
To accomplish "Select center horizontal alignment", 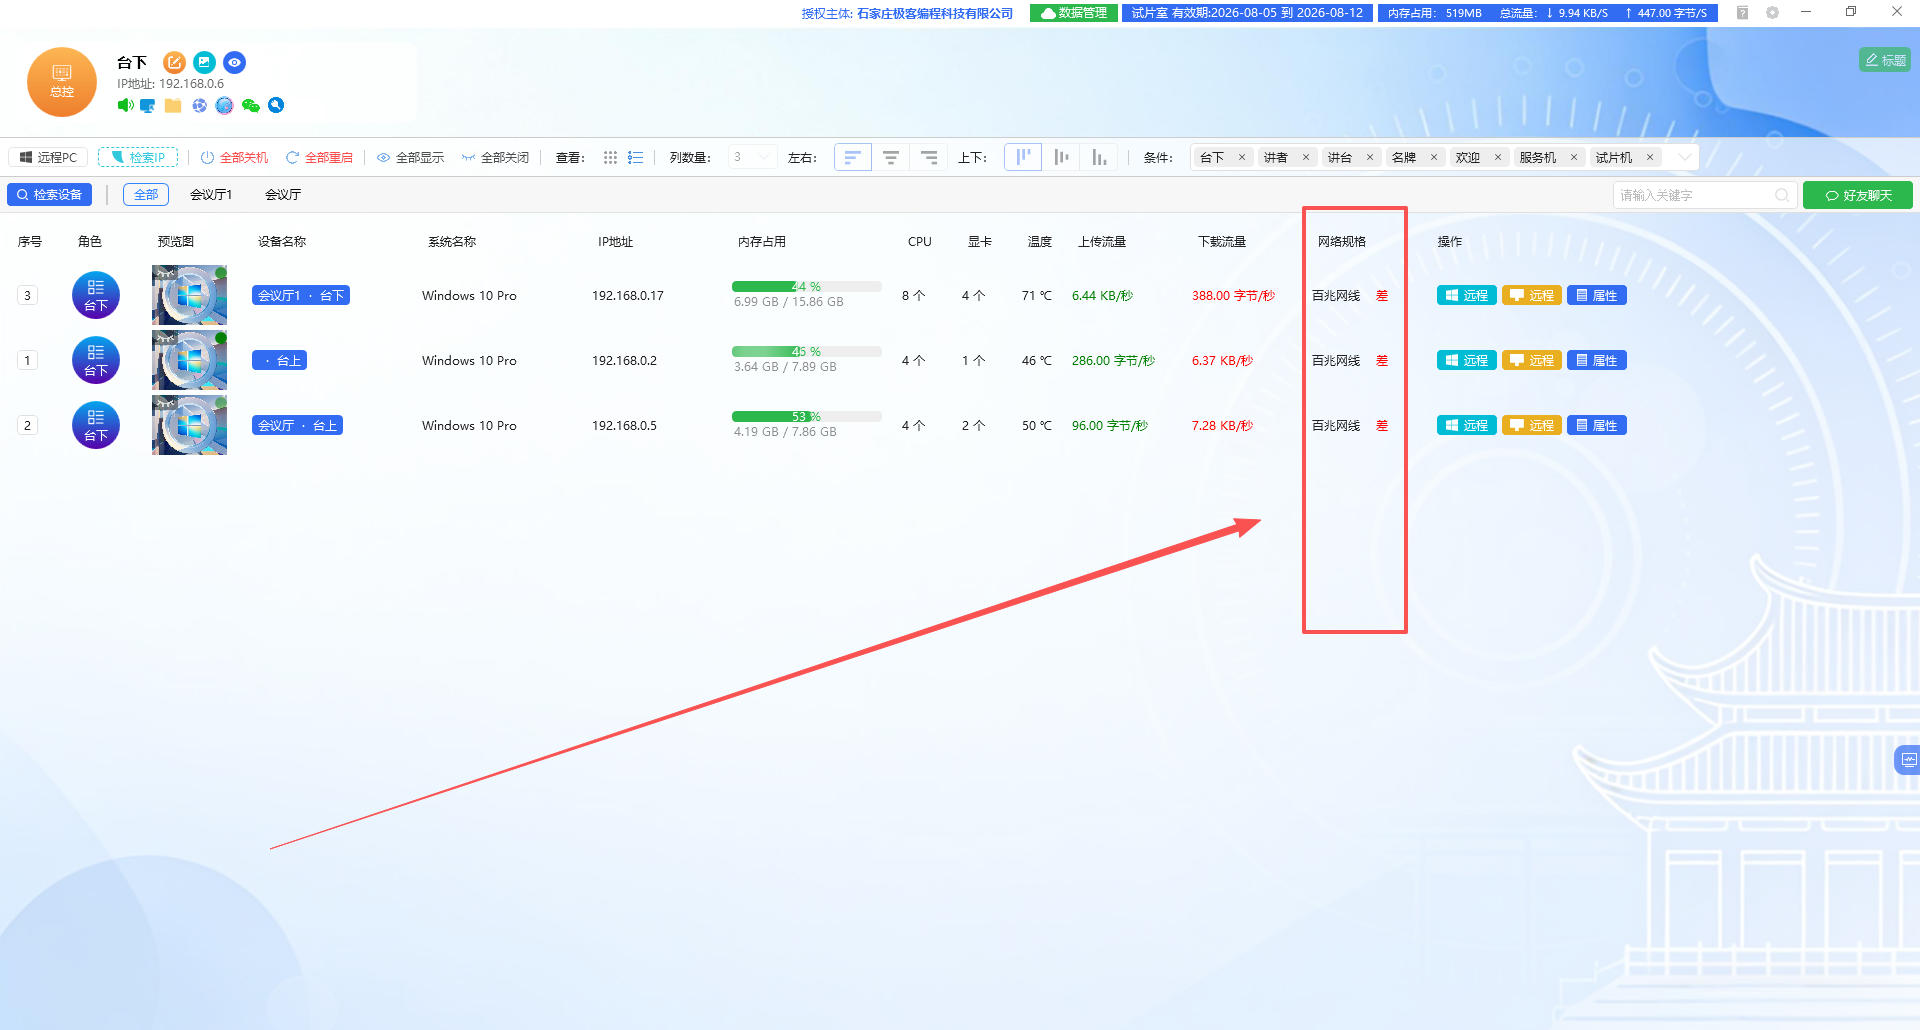I will 890,158.
